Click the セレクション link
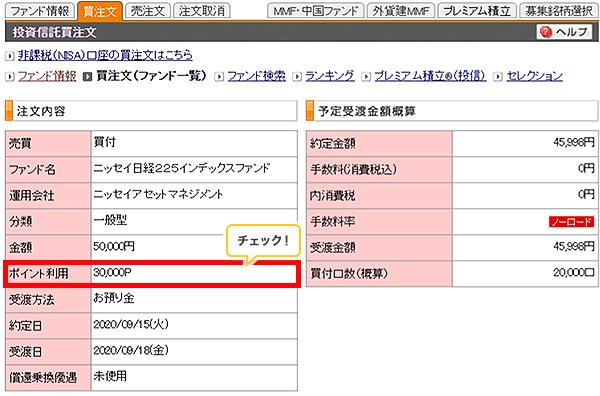600x396 pixels. (535, 76)
